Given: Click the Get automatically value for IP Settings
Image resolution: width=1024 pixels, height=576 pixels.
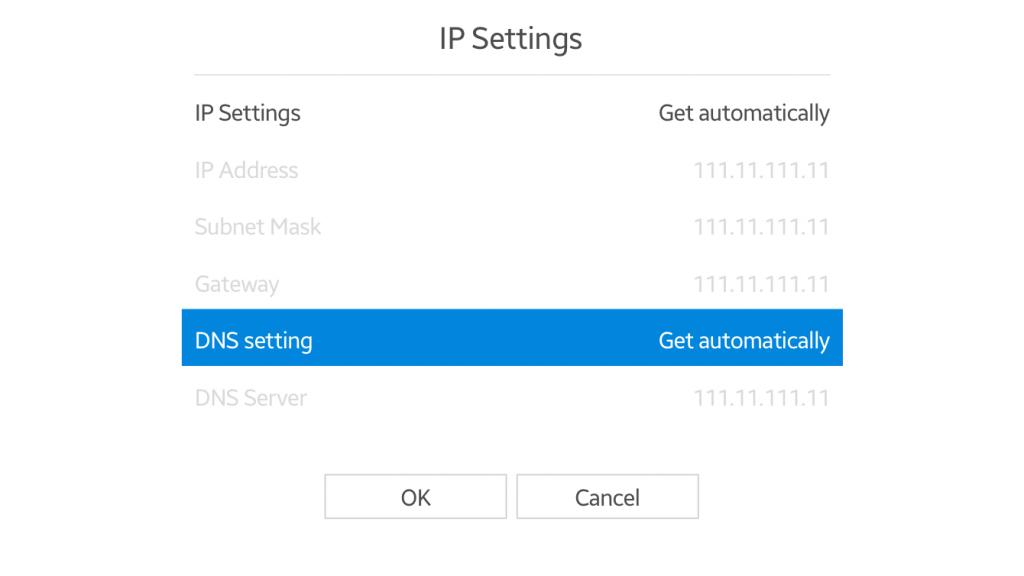Looking at the screenshot, I should (x=744, y=113).
